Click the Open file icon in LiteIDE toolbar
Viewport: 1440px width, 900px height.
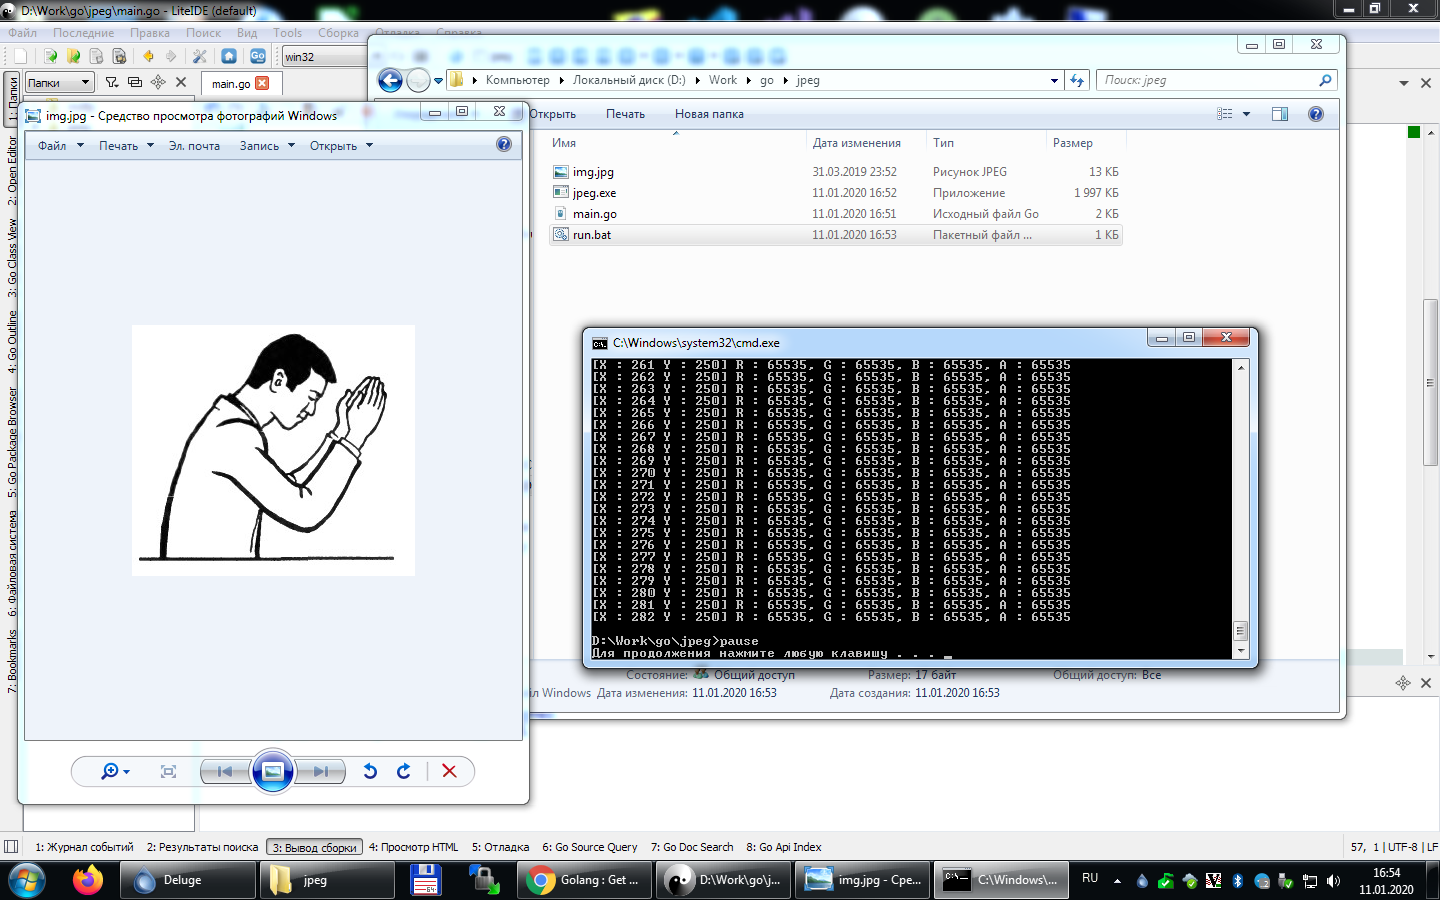[x=50, y=56]
